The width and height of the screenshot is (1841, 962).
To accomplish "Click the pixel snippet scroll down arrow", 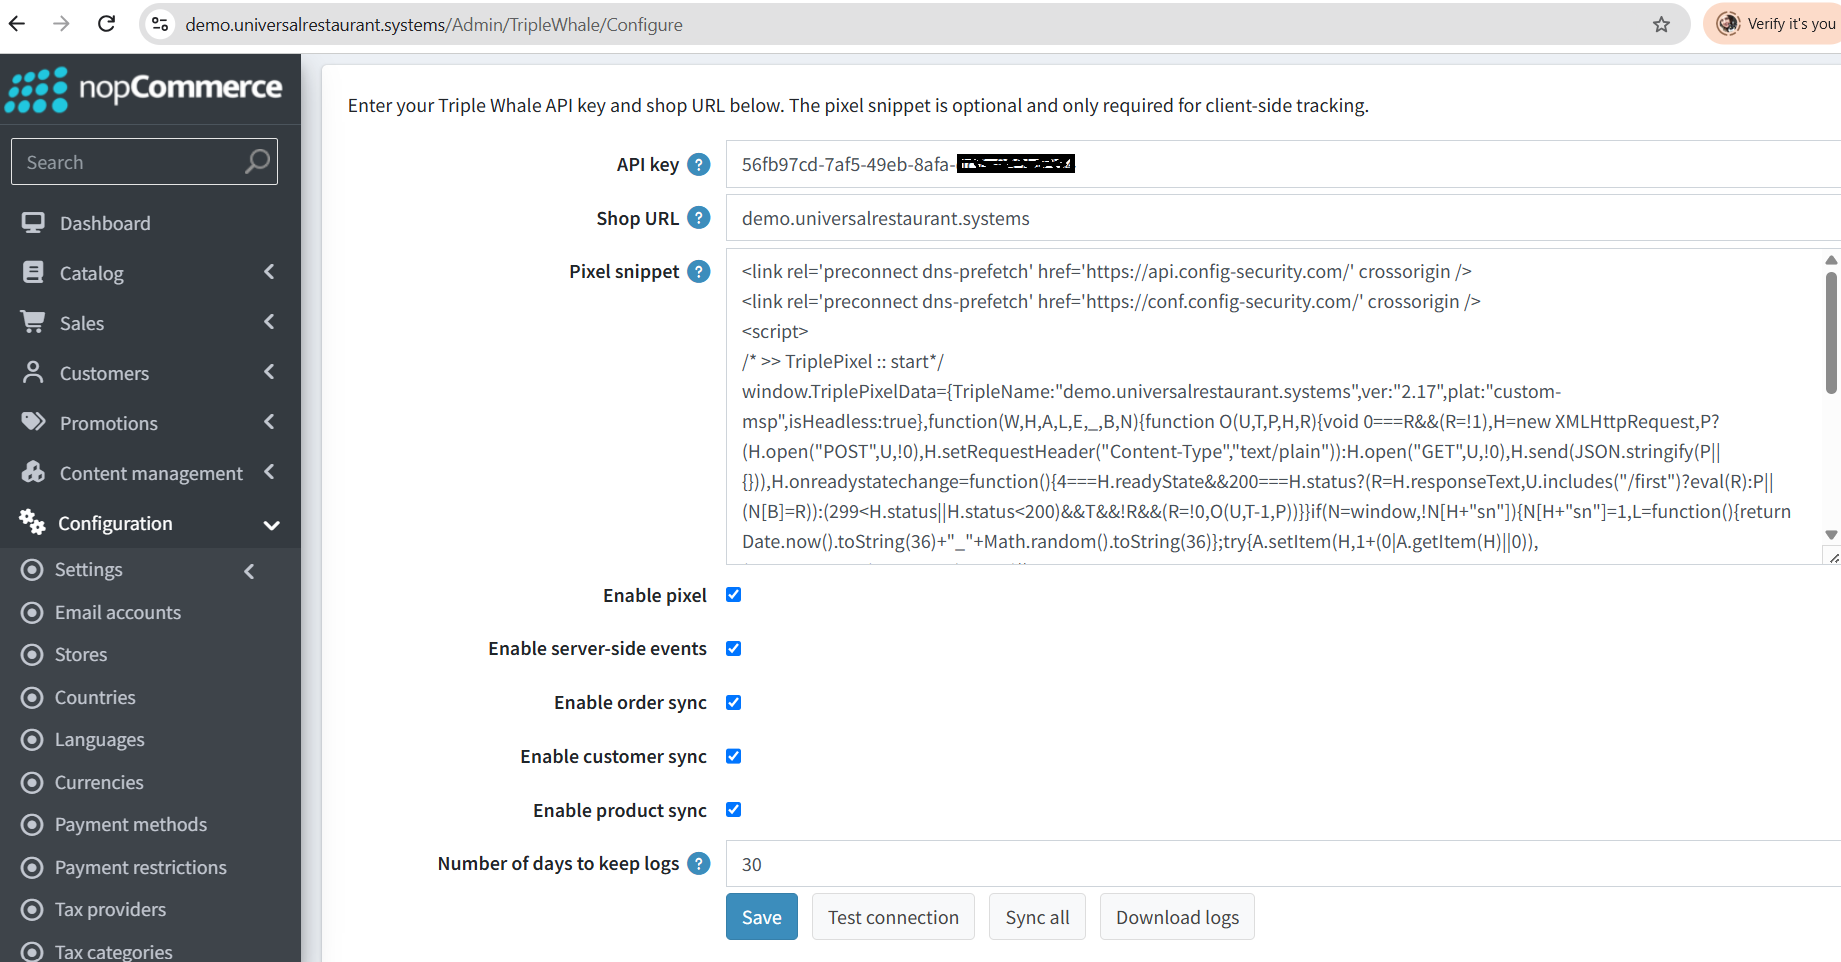I will 1831,535.
